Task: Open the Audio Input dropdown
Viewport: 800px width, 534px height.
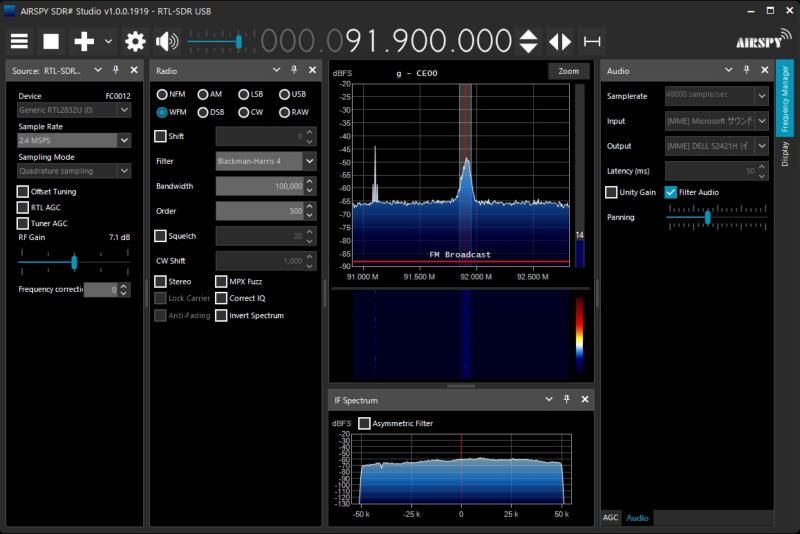Action: pos(716,121)
